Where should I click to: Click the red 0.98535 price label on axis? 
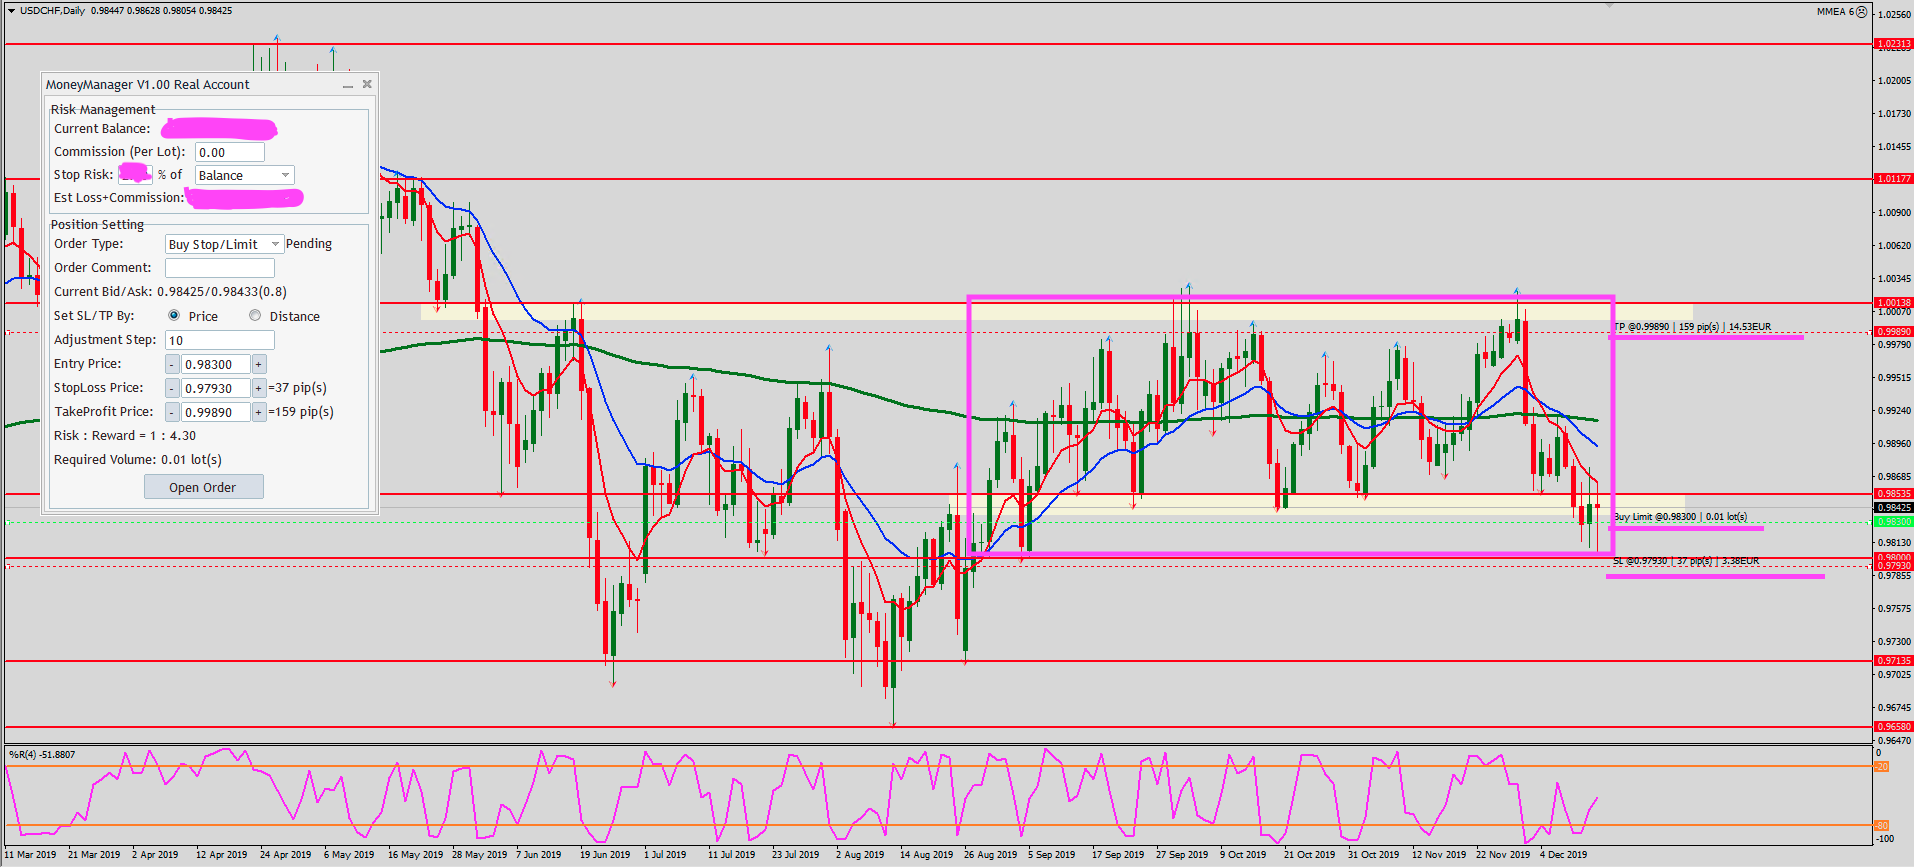[1893, 494]
